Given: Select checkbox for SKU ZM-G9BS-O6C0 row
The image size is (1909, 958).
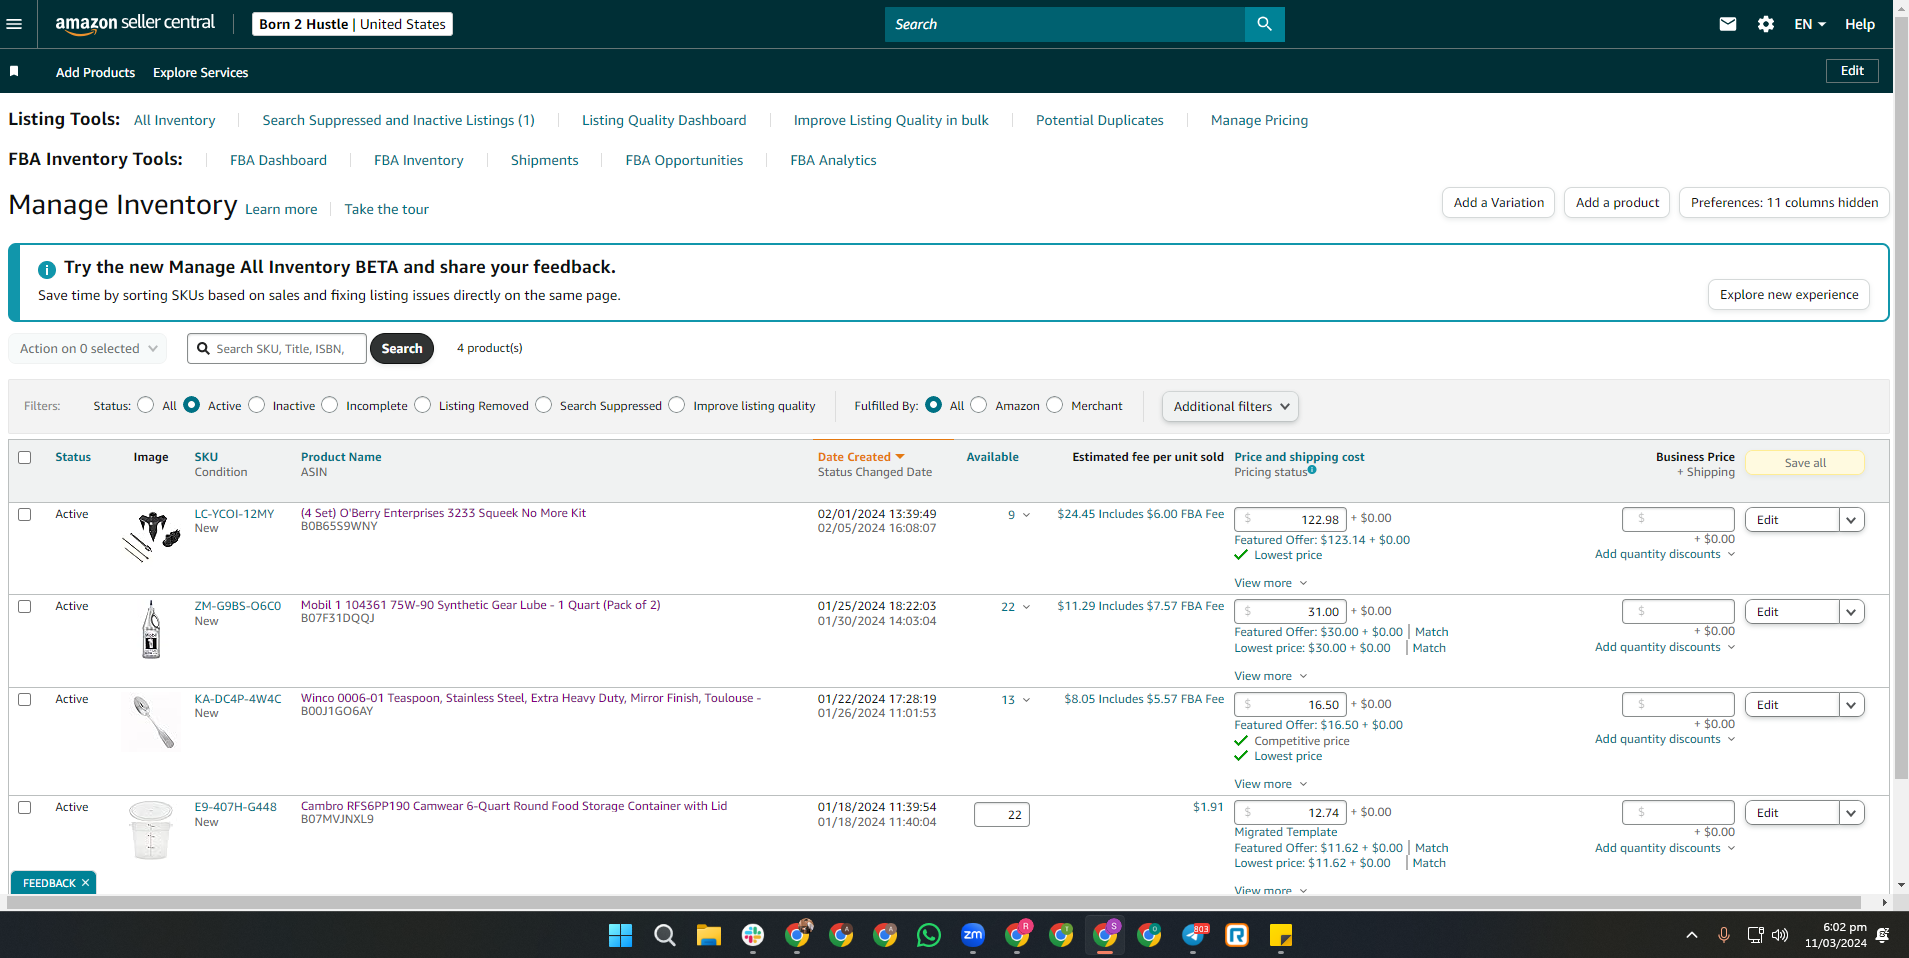Looking at the screenshot, I should click(x=25, y=606).
